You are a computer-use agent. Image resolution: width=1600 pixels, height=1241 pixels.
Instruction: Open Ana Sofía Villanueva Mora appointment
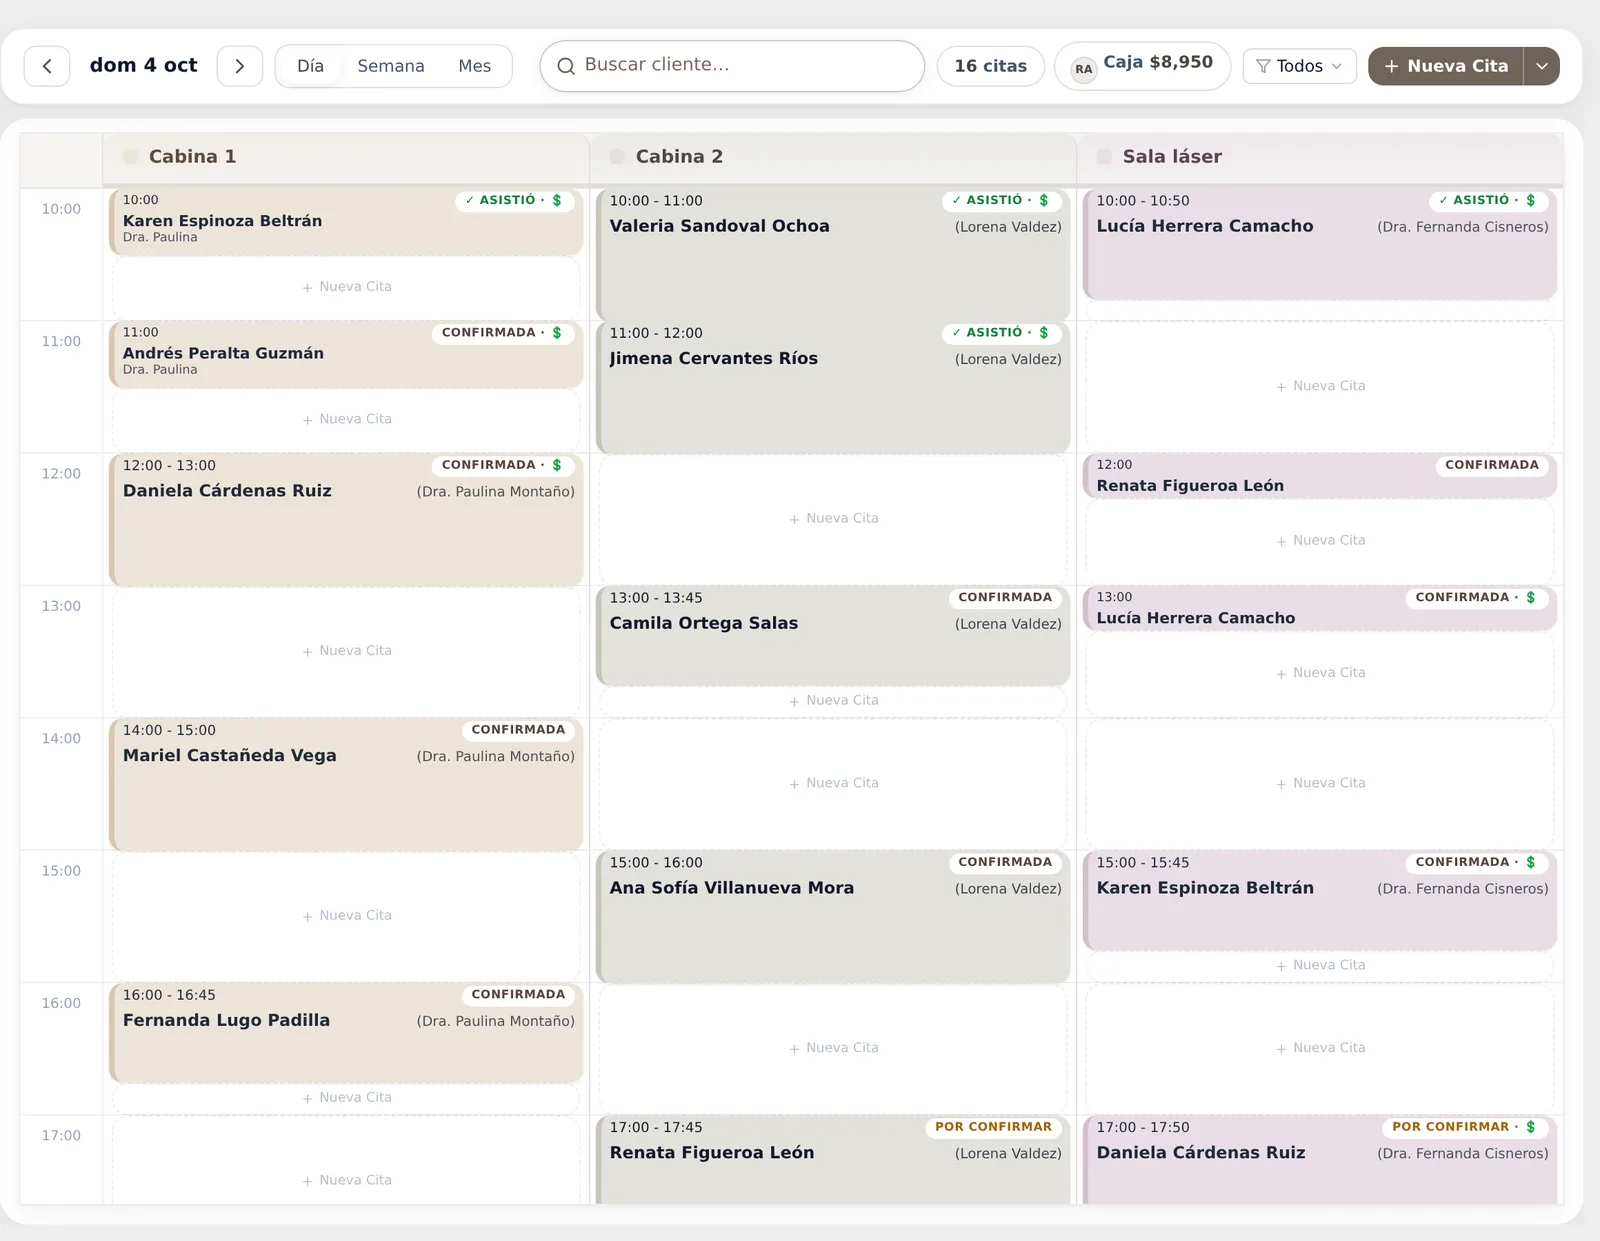[833, 916]
